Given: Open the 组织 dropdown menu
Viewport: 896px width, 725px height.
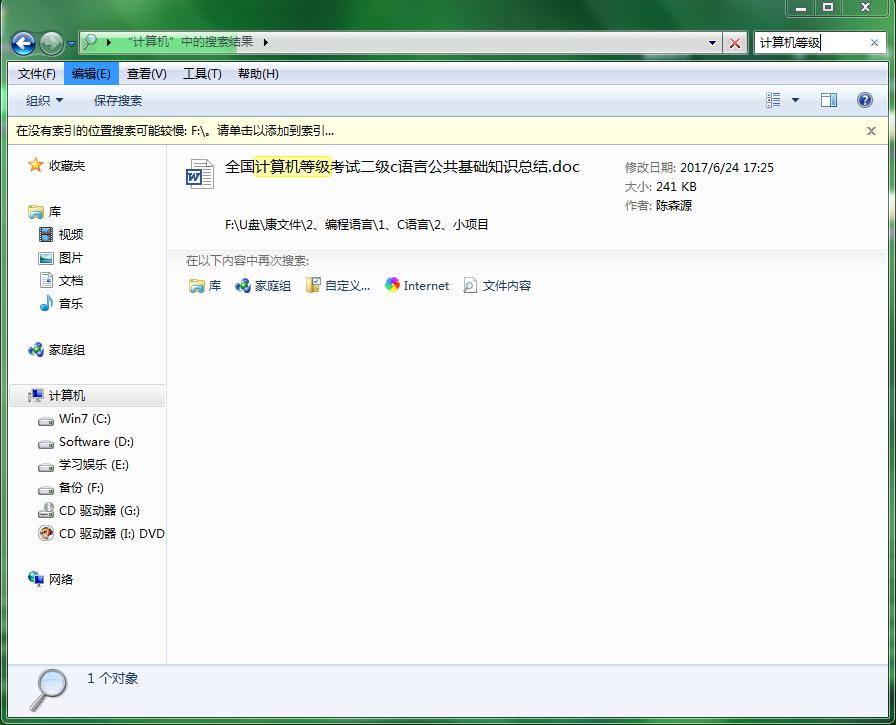Looking at the screenshot, I should [44, 100].
